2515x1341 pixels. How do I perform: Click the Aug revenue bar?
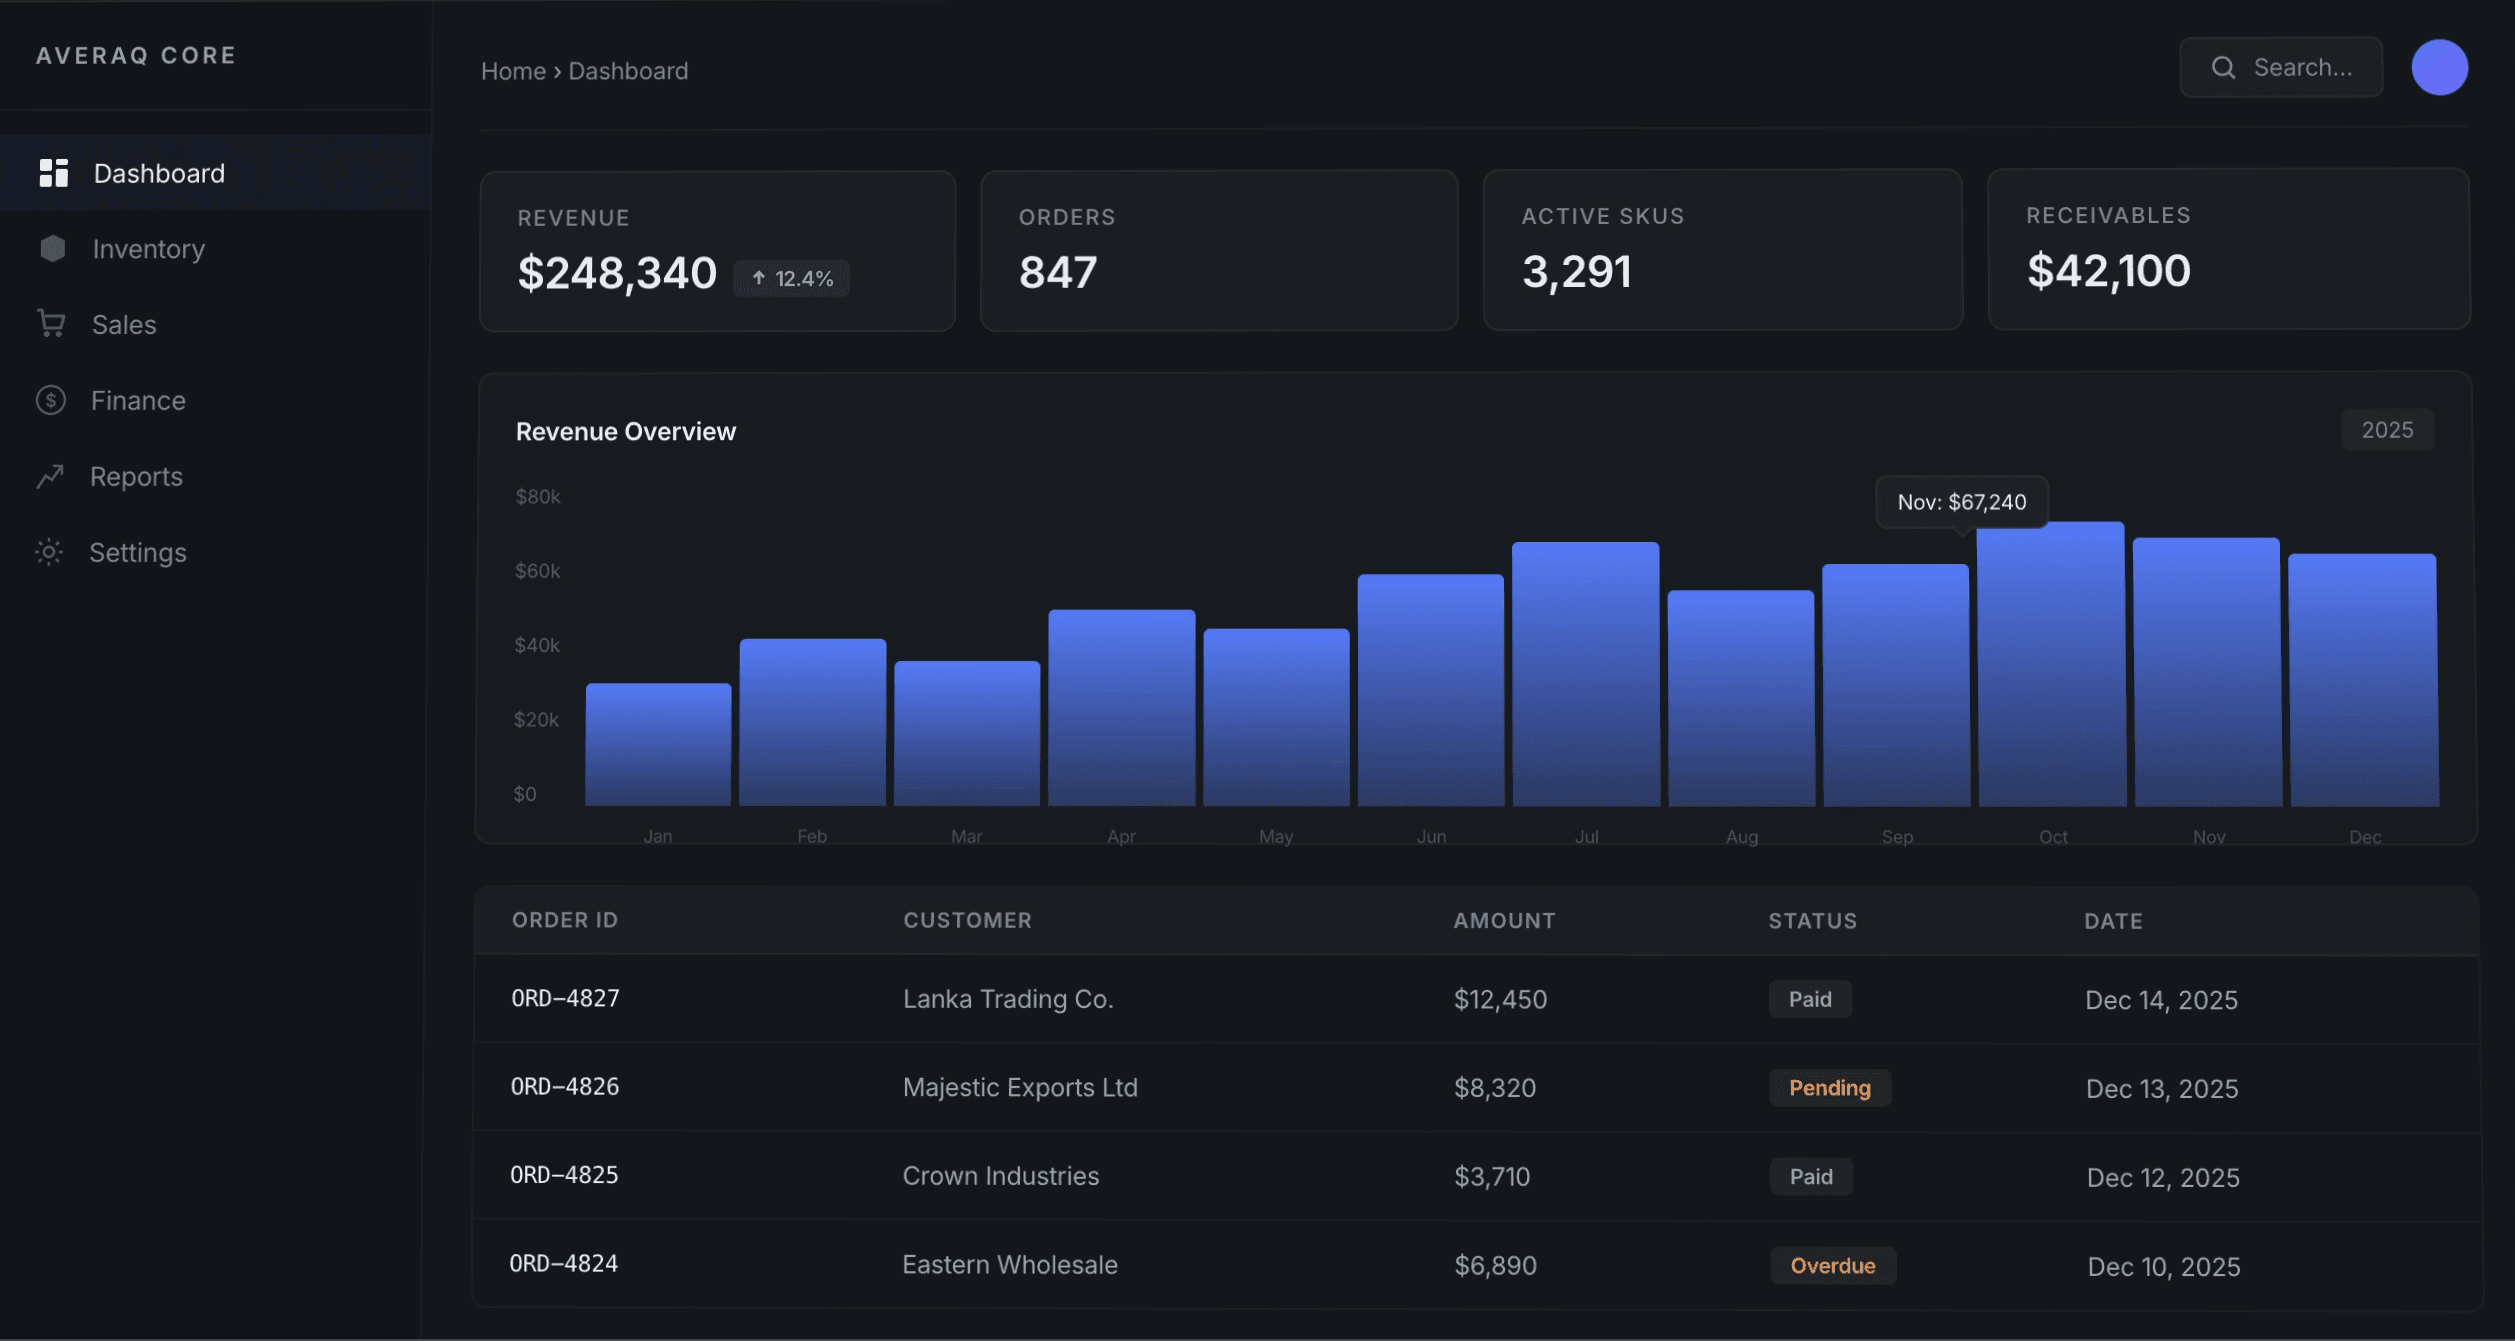coord(1741,698)
